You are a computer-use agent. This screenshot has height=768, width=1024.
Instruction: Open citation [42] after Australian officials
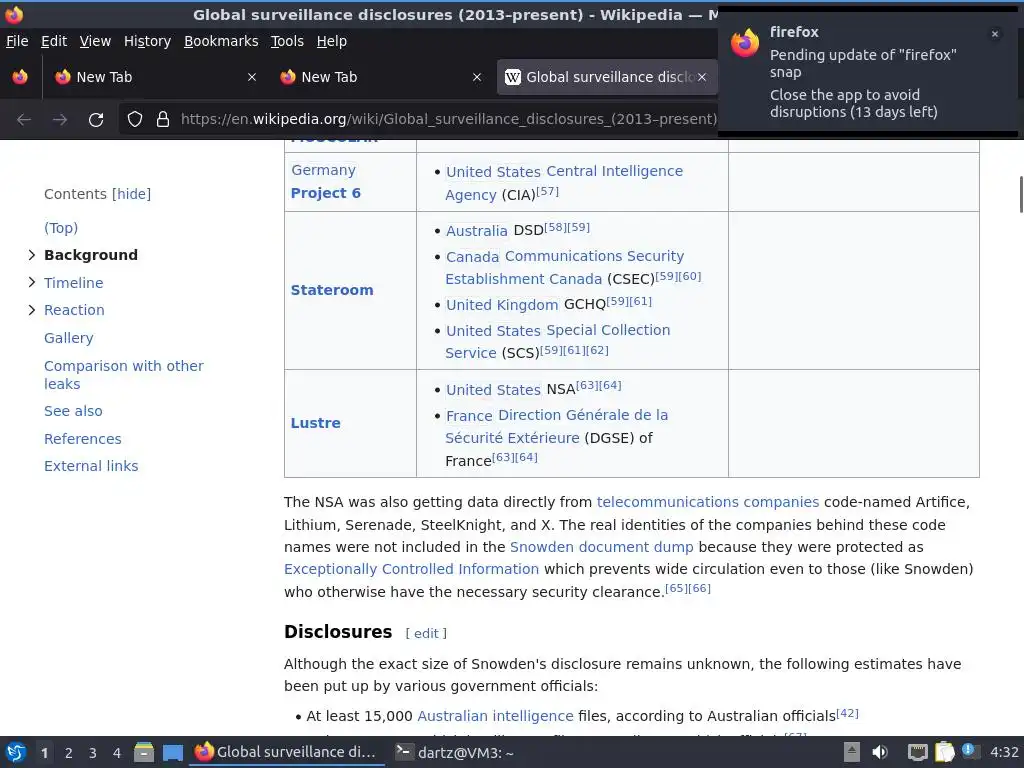click(x=847, y=713)
